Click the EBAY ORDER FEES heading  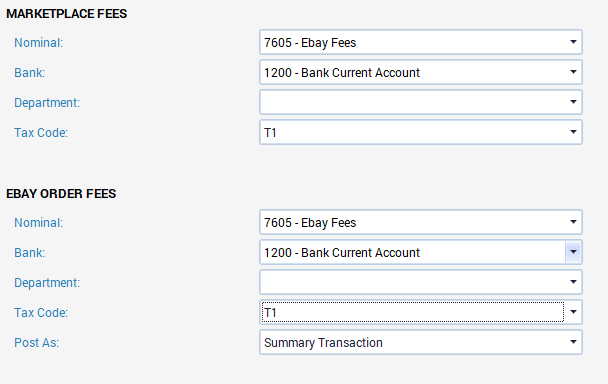tap(61, 194)
